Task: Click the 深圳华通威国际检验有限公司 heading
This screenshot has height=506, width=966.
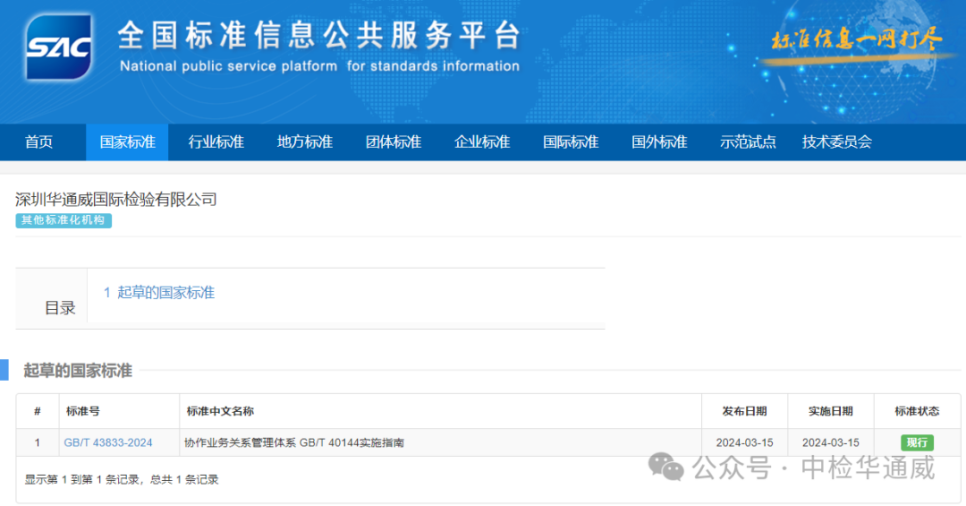Action: click(x=116, y=199)
